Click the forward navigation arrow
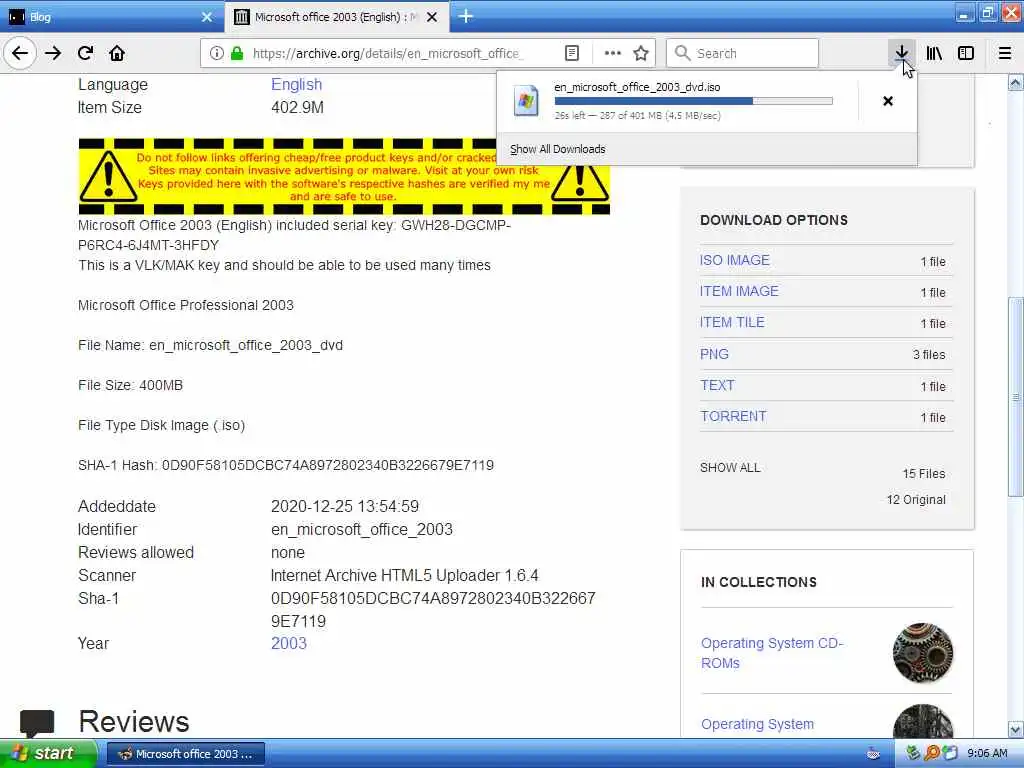The image size is (1024, 768). pyautogui.click(x=53, y=53)
